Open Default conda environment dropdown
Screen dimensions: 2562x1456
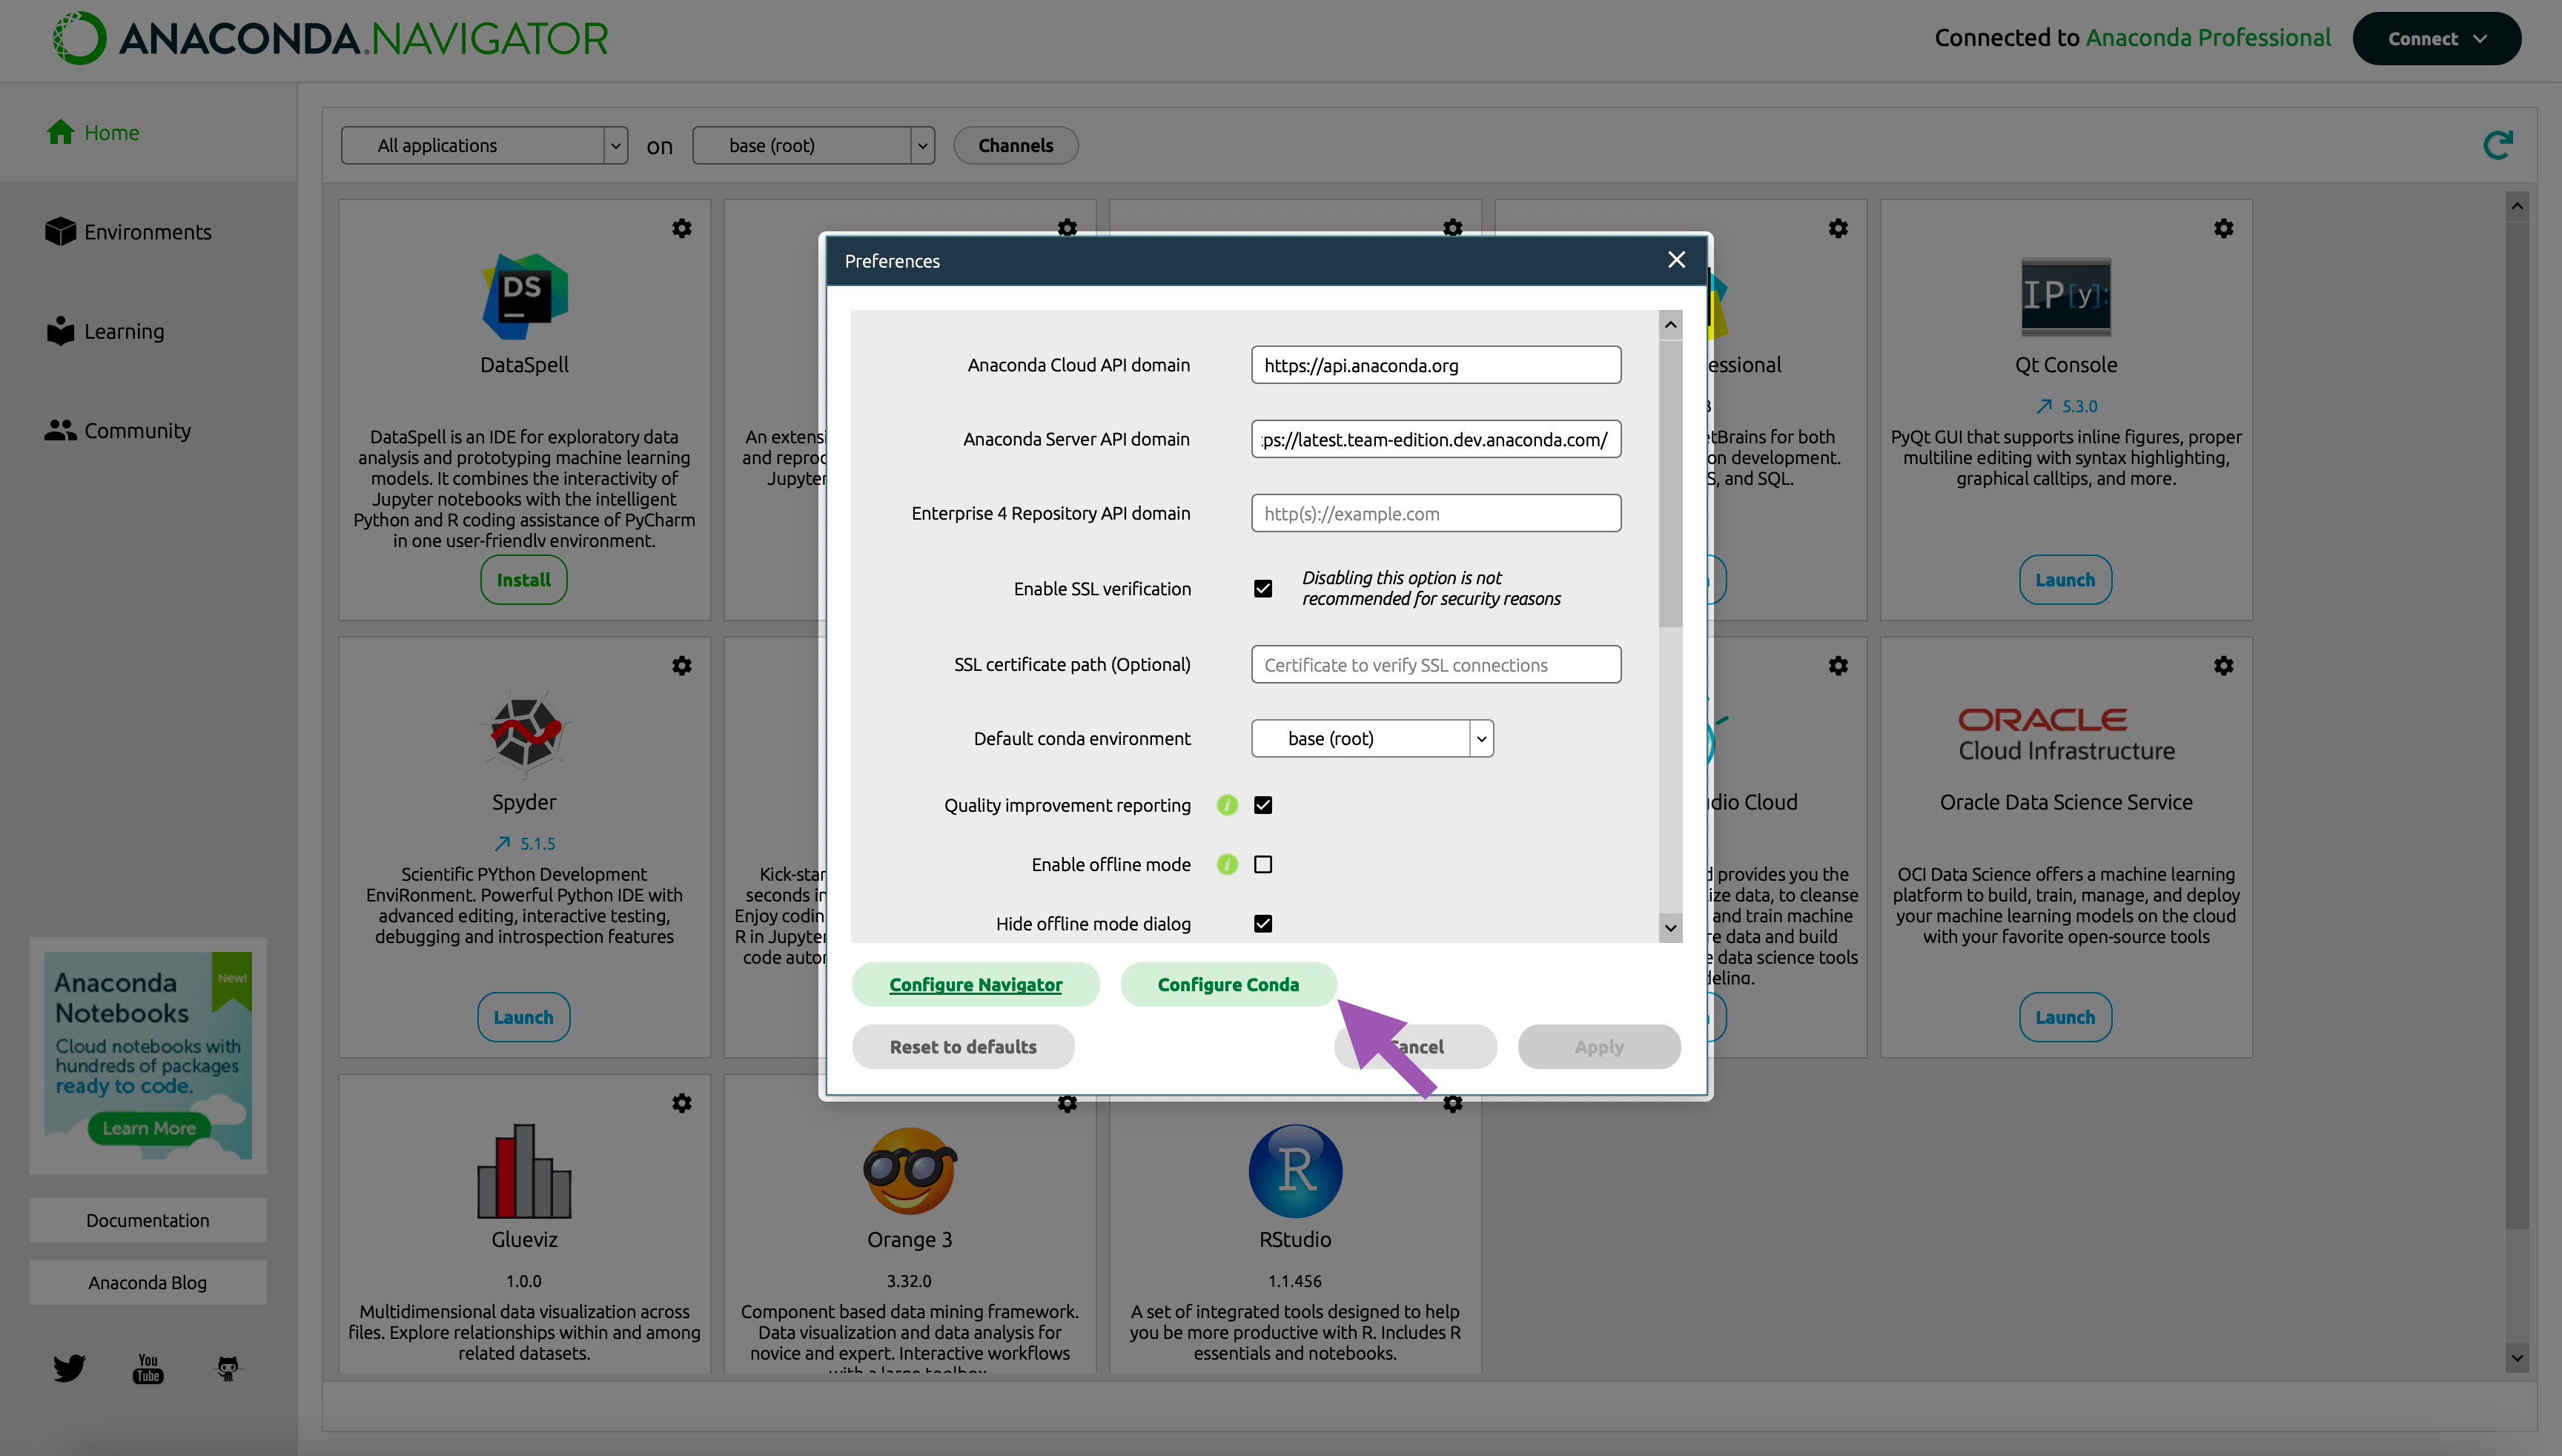1372,738
